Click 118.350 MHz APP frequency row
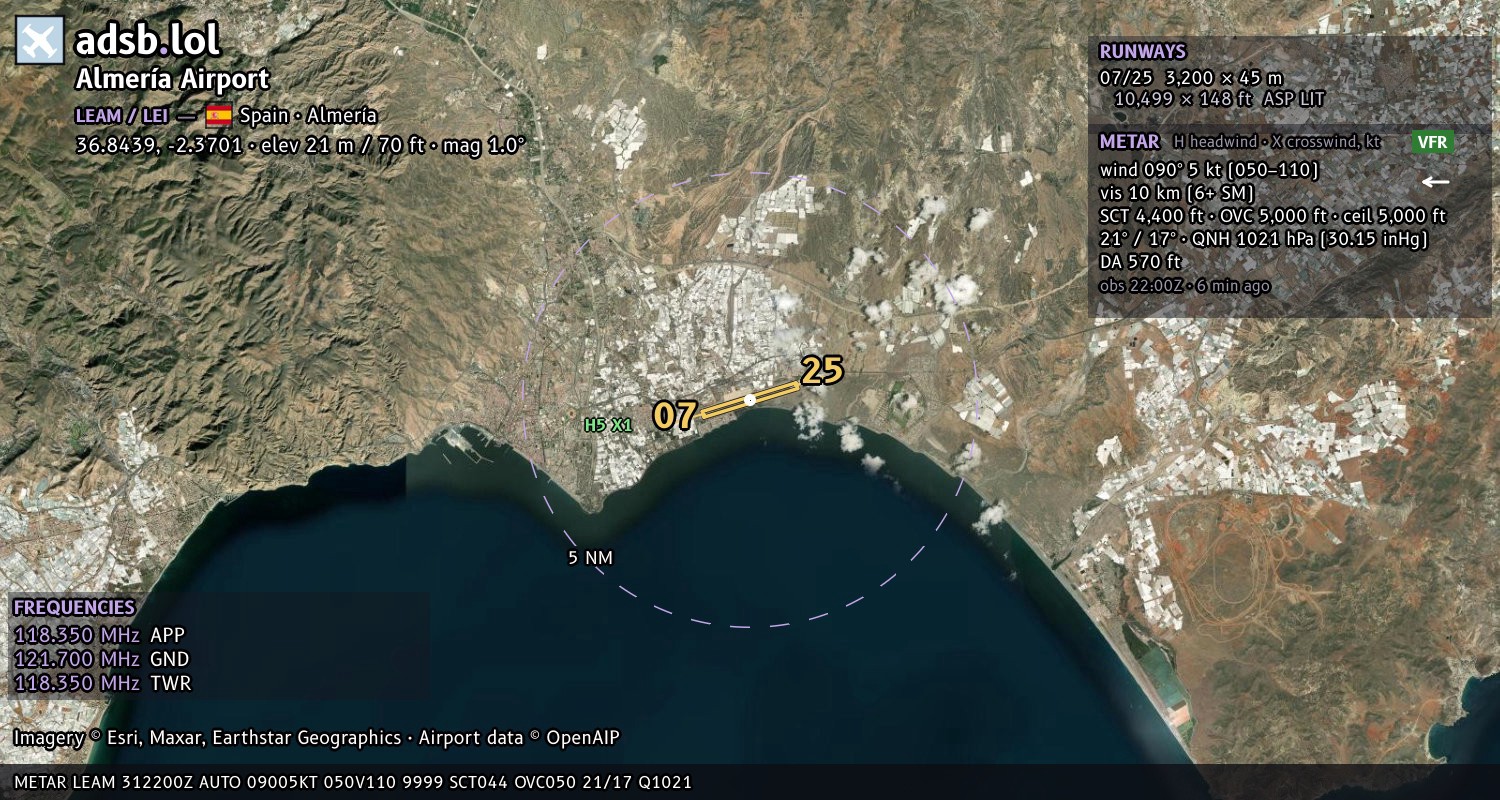 point(99,635)
